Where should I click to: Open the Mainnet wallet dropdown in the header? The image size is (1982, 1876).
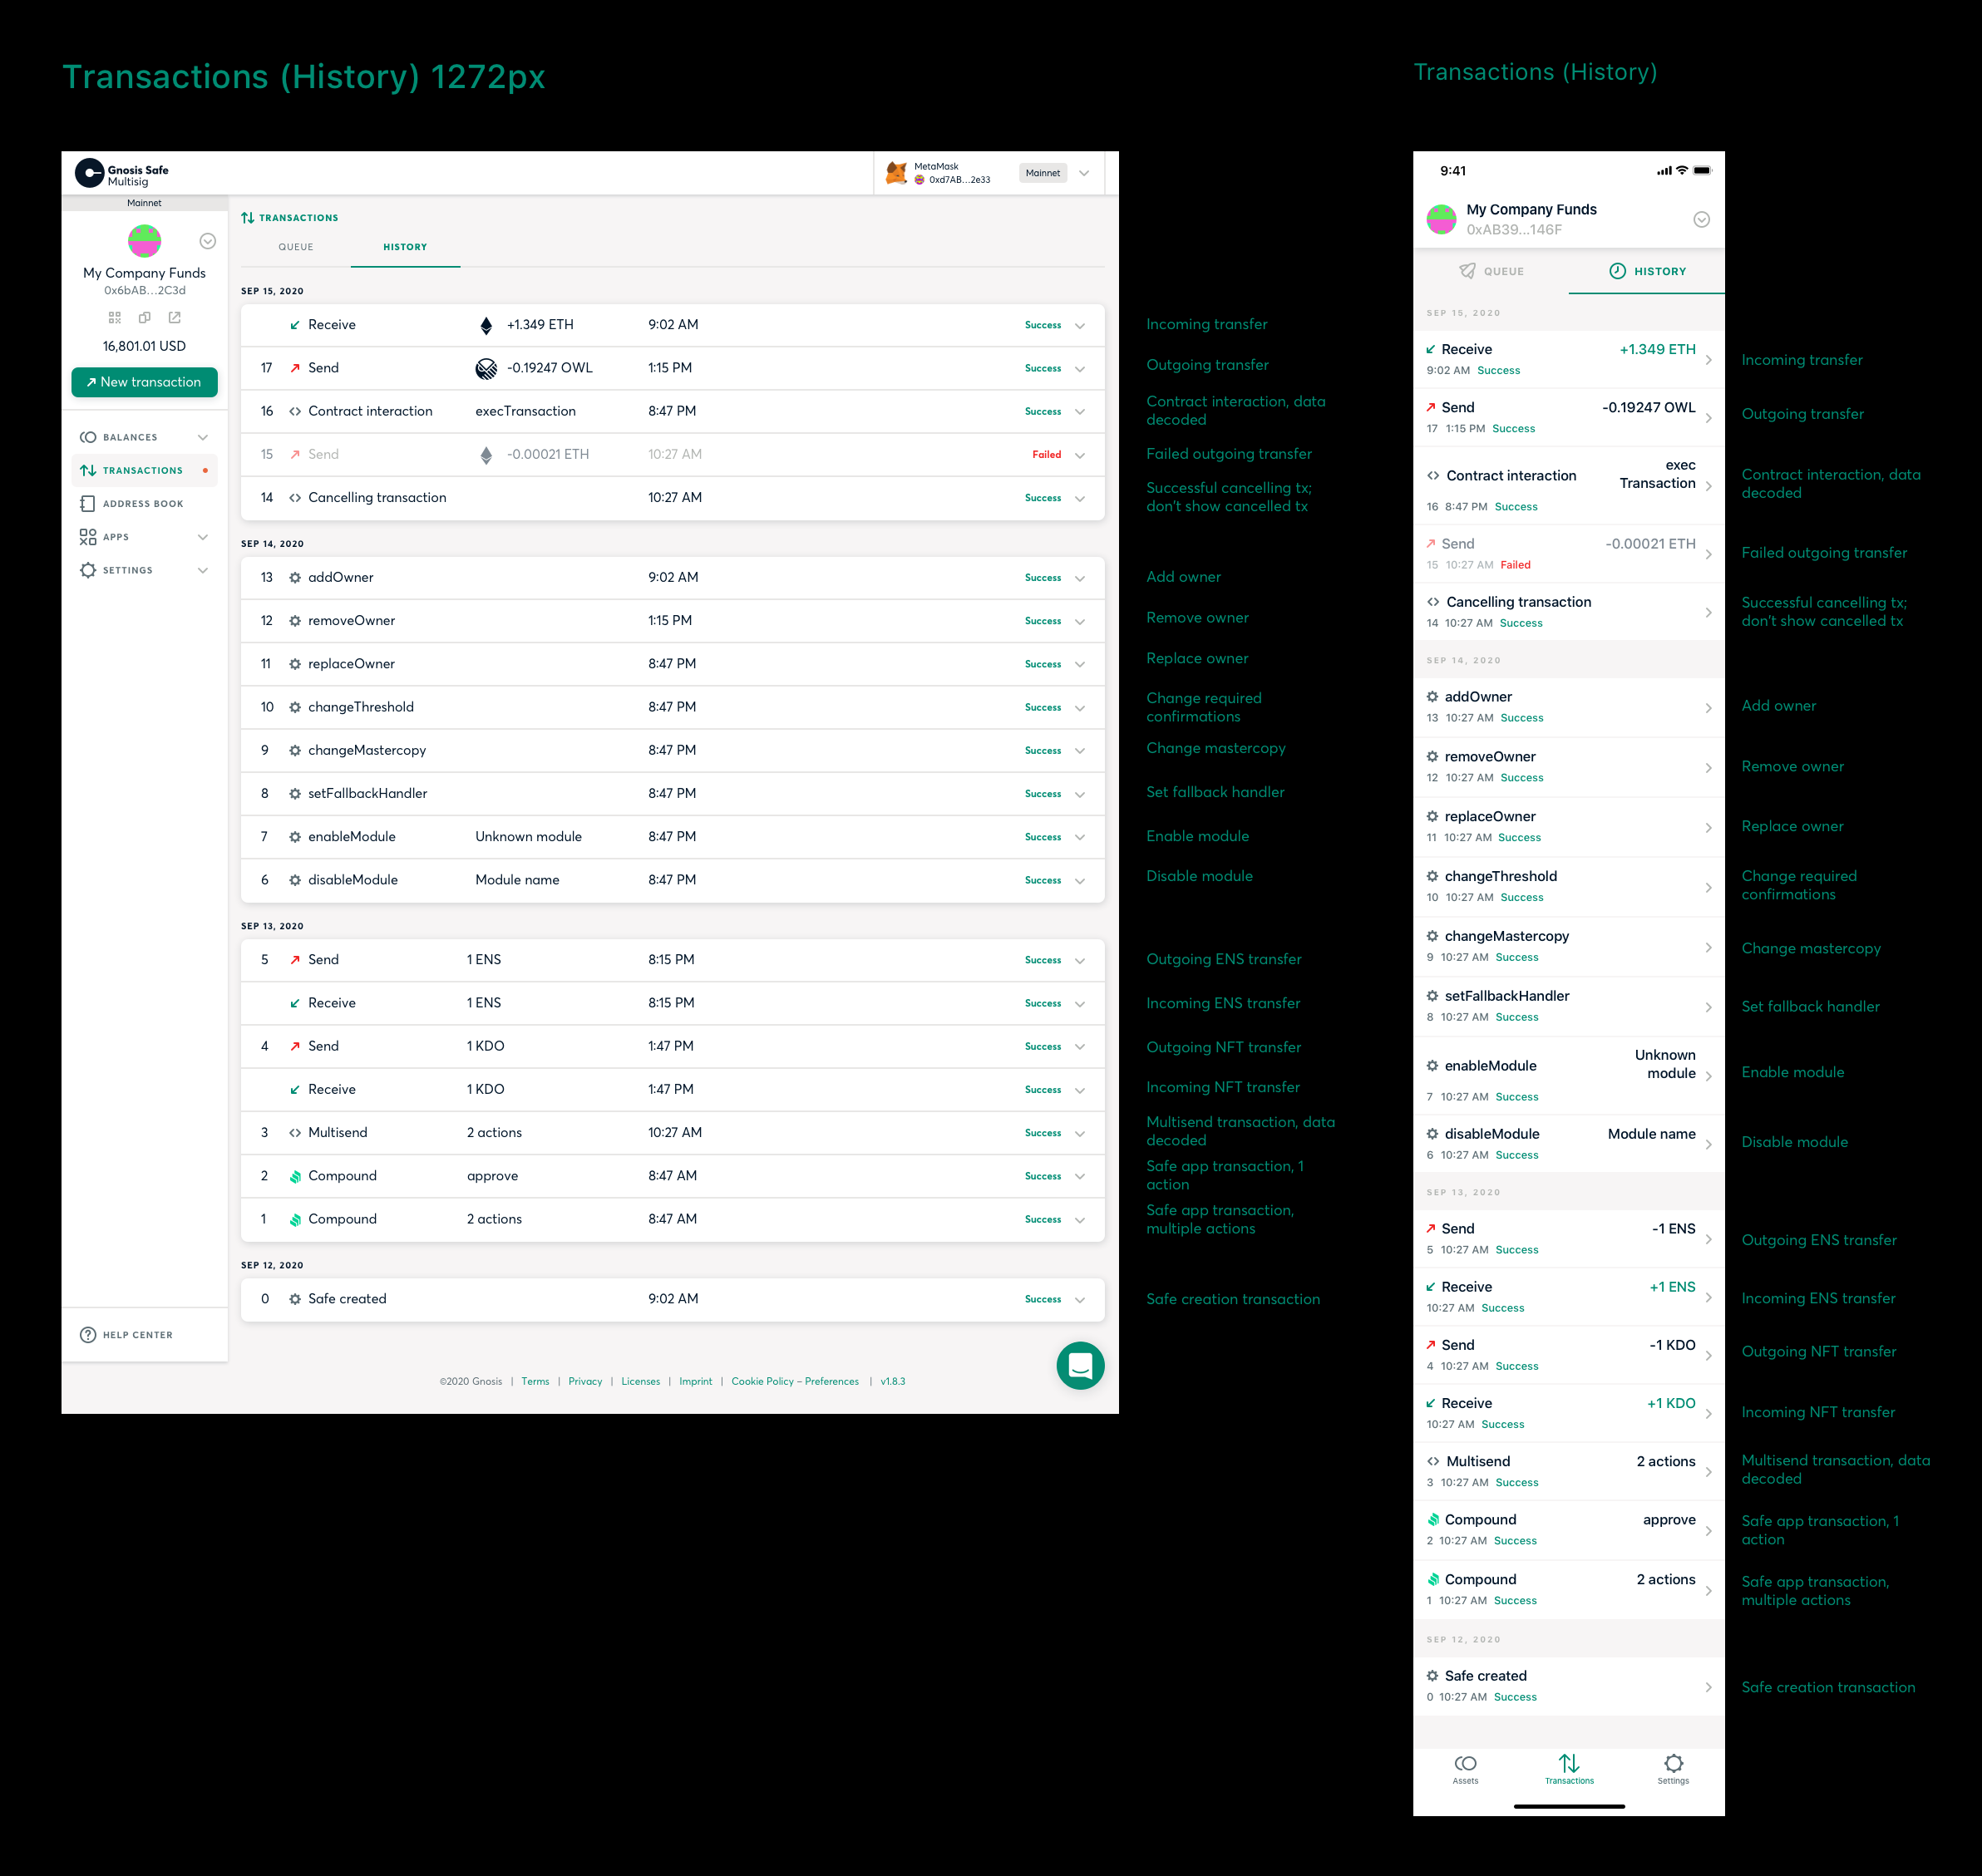1084,173
